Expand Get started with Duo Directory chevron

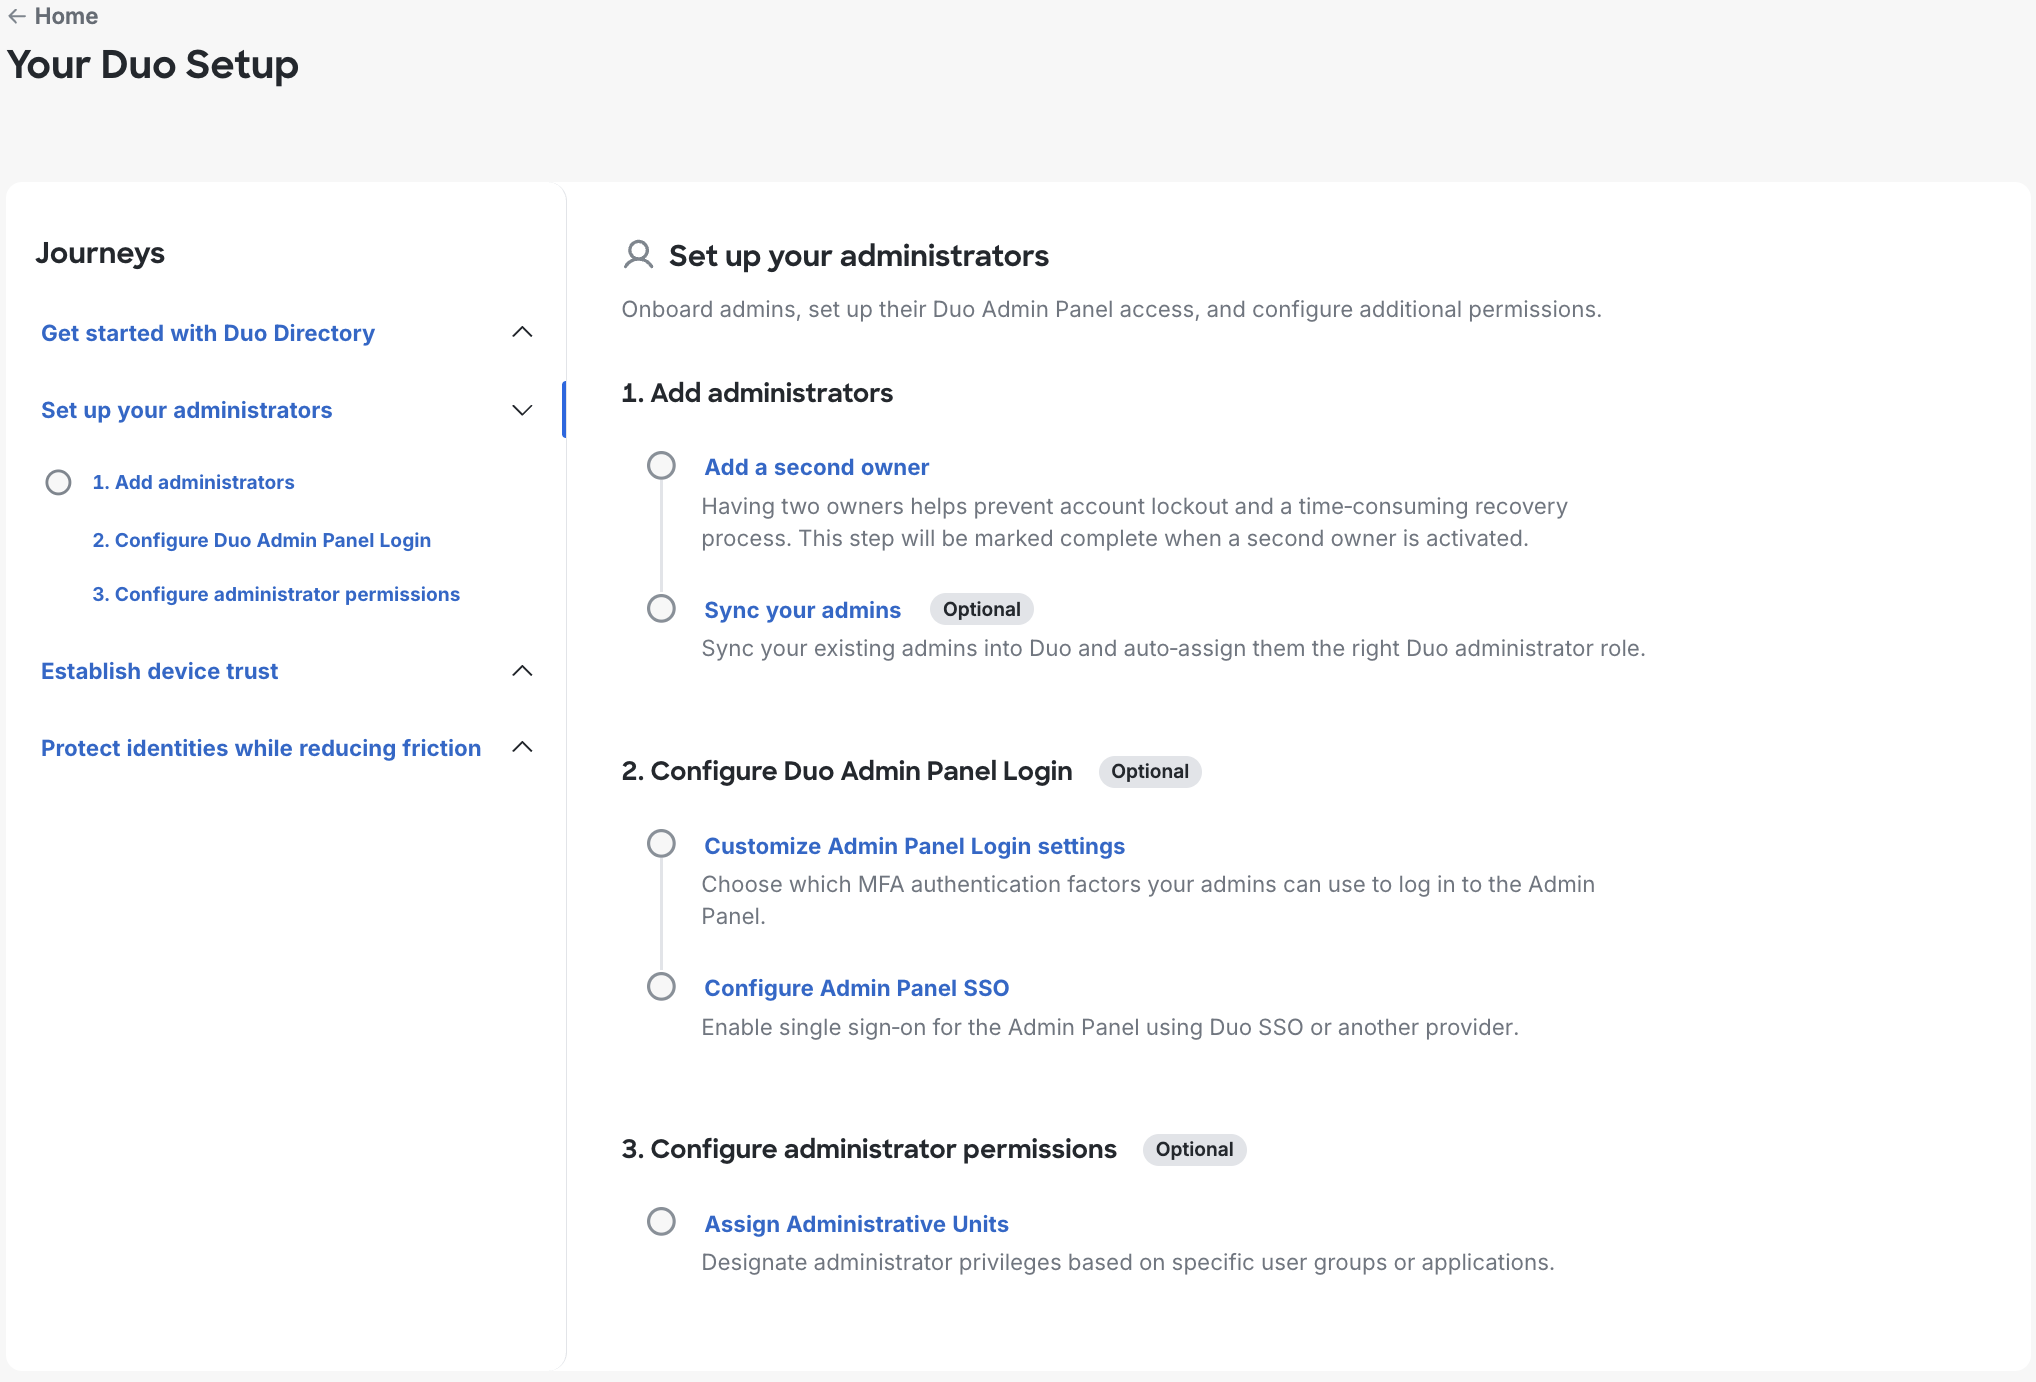(522, 332)
